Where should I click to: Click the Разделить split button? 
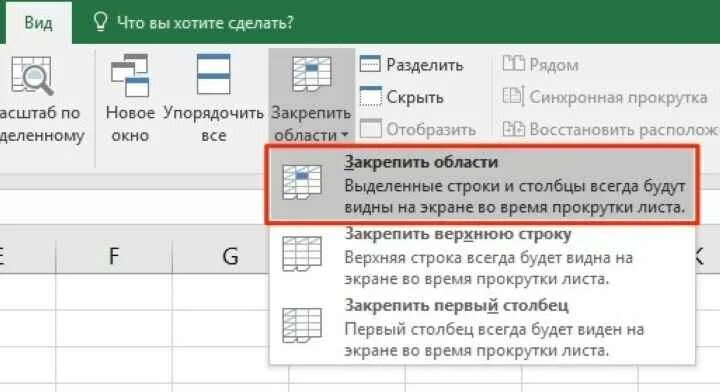(411, 65)
